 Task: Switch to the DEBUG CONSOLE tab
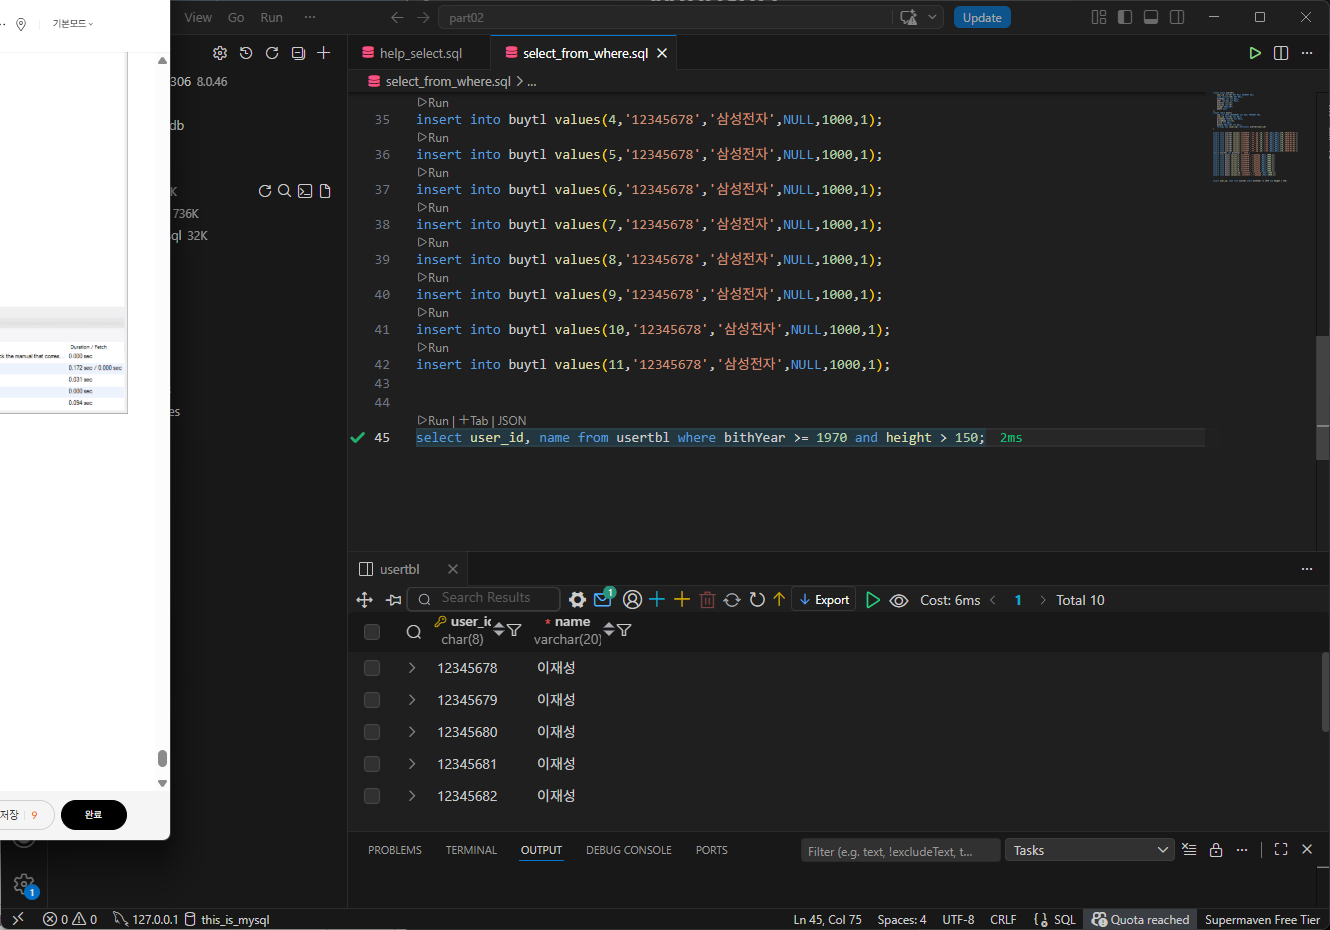[x=629, y=850]
